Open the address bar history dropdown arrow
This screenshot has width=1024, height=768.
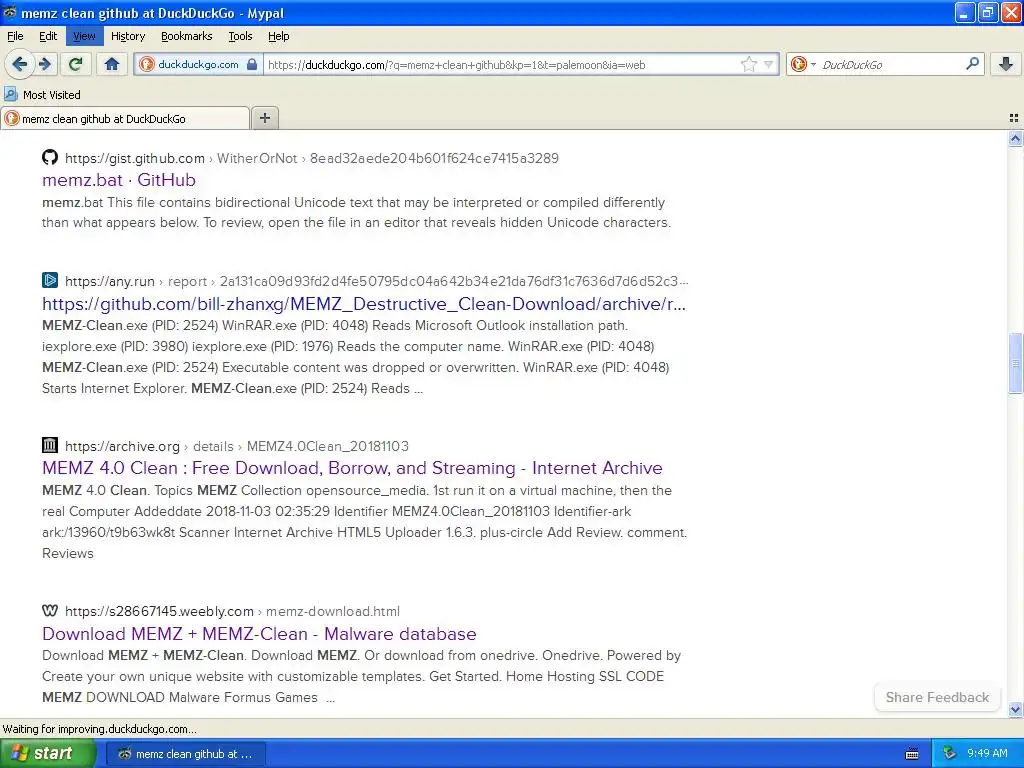(x=769, y=64)
